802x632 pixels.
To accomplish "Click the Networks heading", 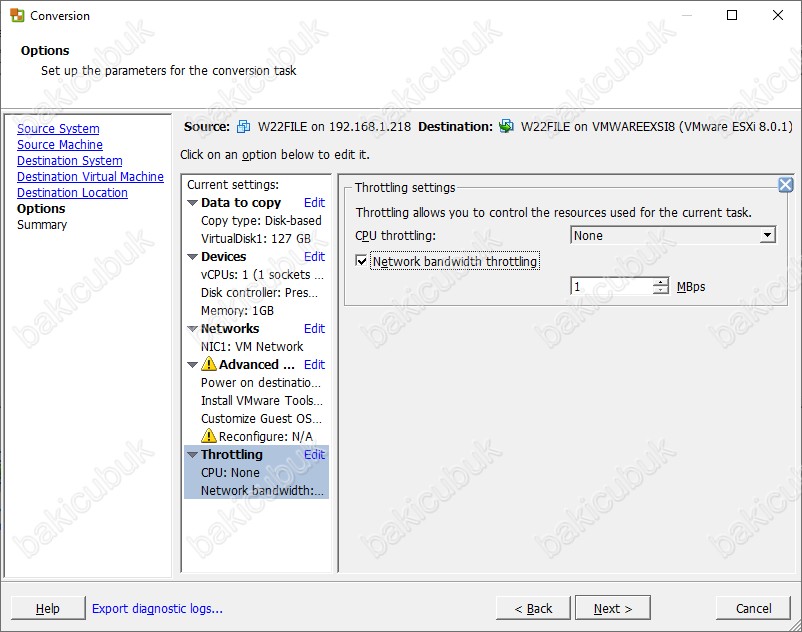I will coord(230,328).
